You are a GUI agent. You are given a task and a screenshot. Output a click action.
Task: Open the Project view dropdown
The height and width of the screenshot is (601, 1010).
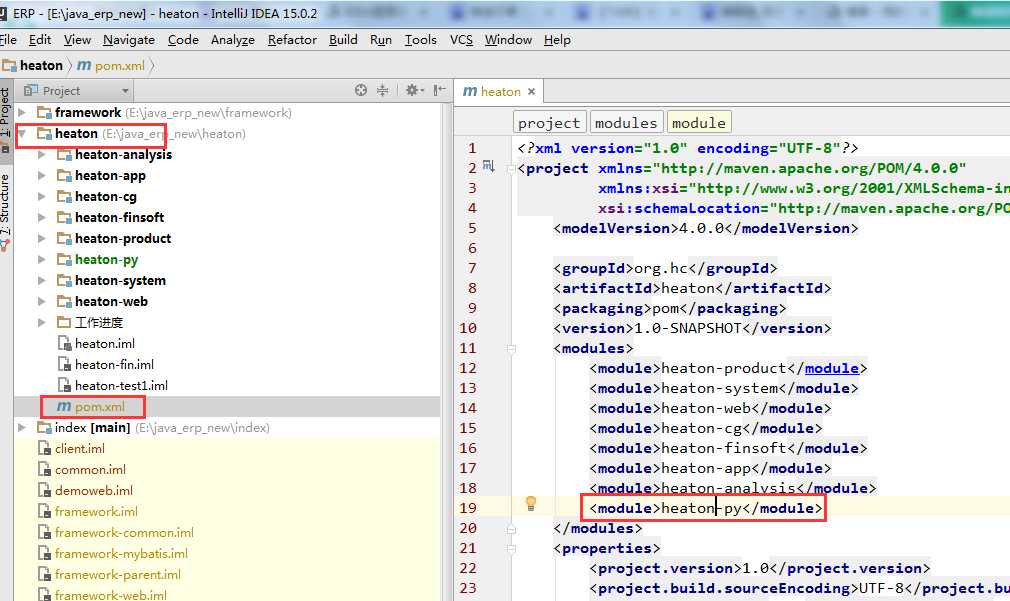tap(125, 91)
